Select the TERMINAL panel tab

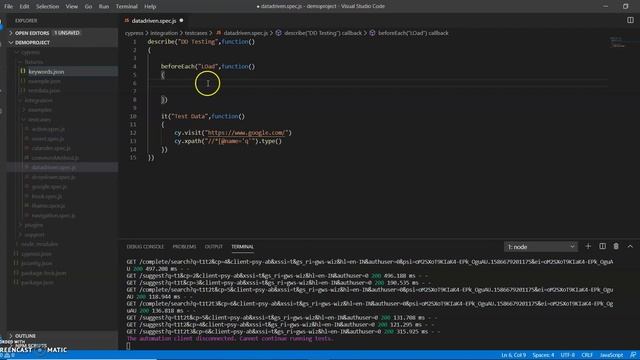[x=242, y=247]
